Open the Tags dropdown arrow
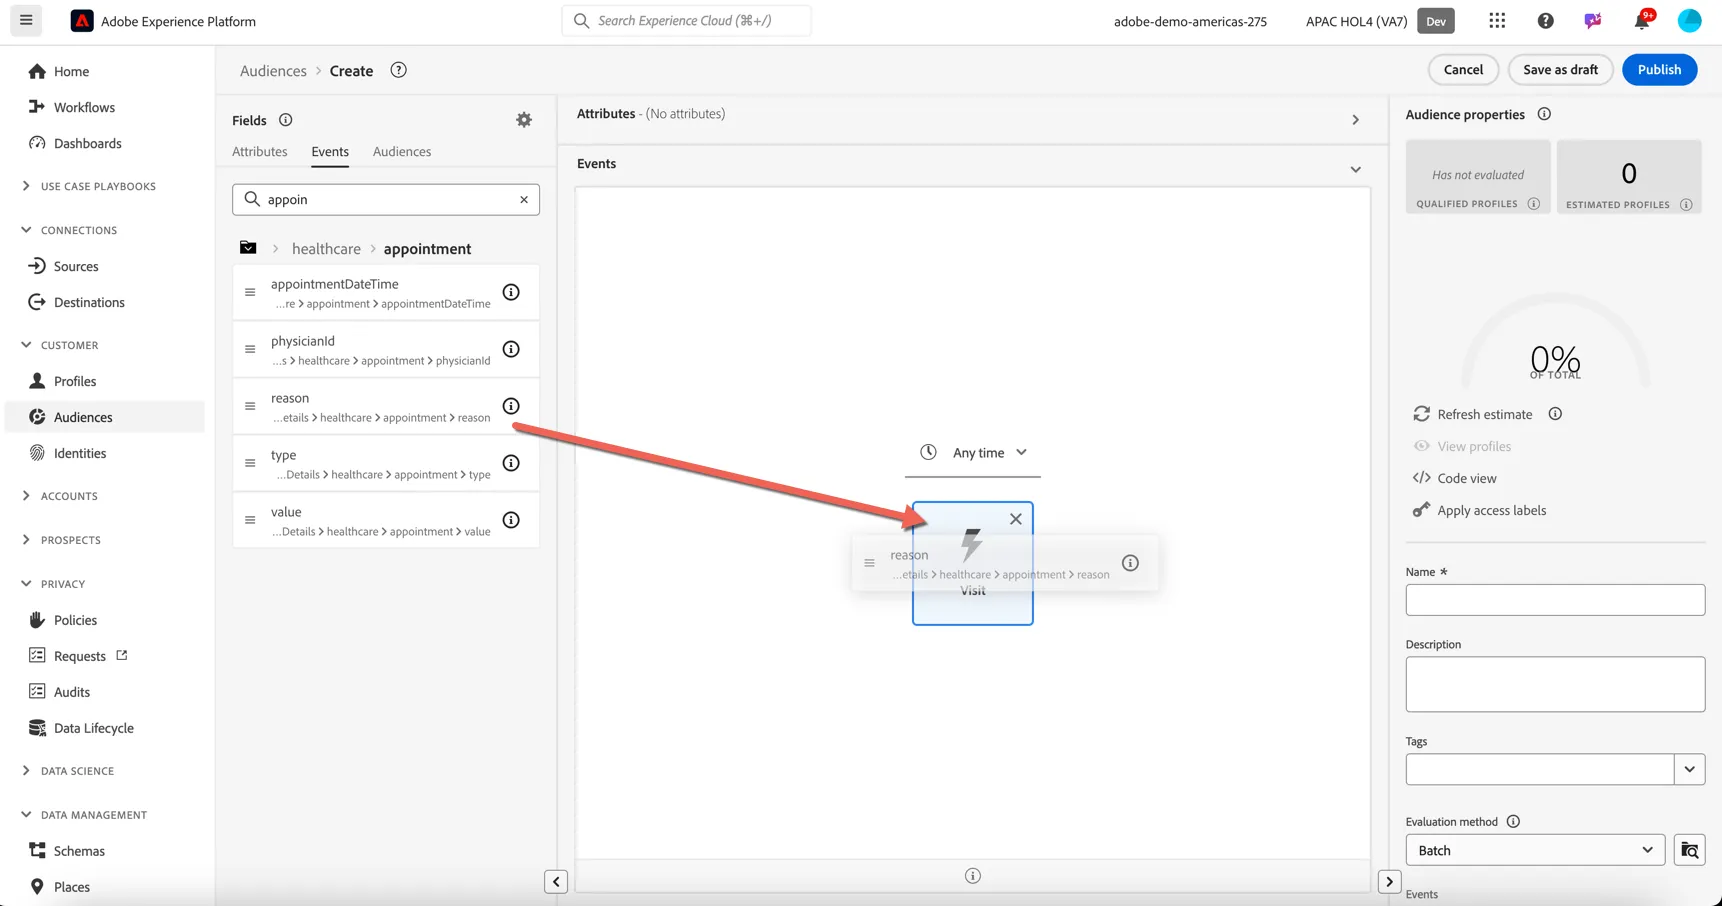Viewport: 1722px width, 906px height. (x=1689, y=769)
